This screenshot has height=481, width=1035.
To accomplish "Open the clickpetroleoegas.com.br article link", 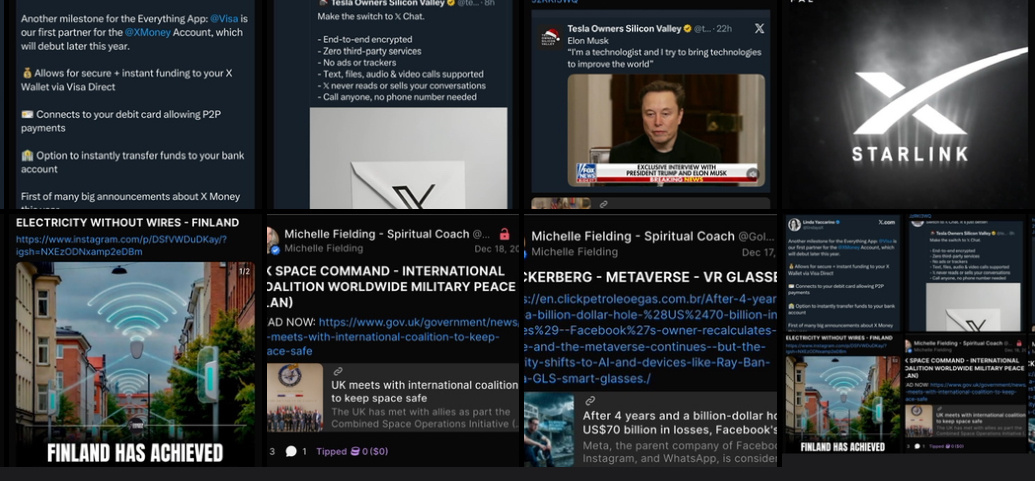I will [651, 338].
